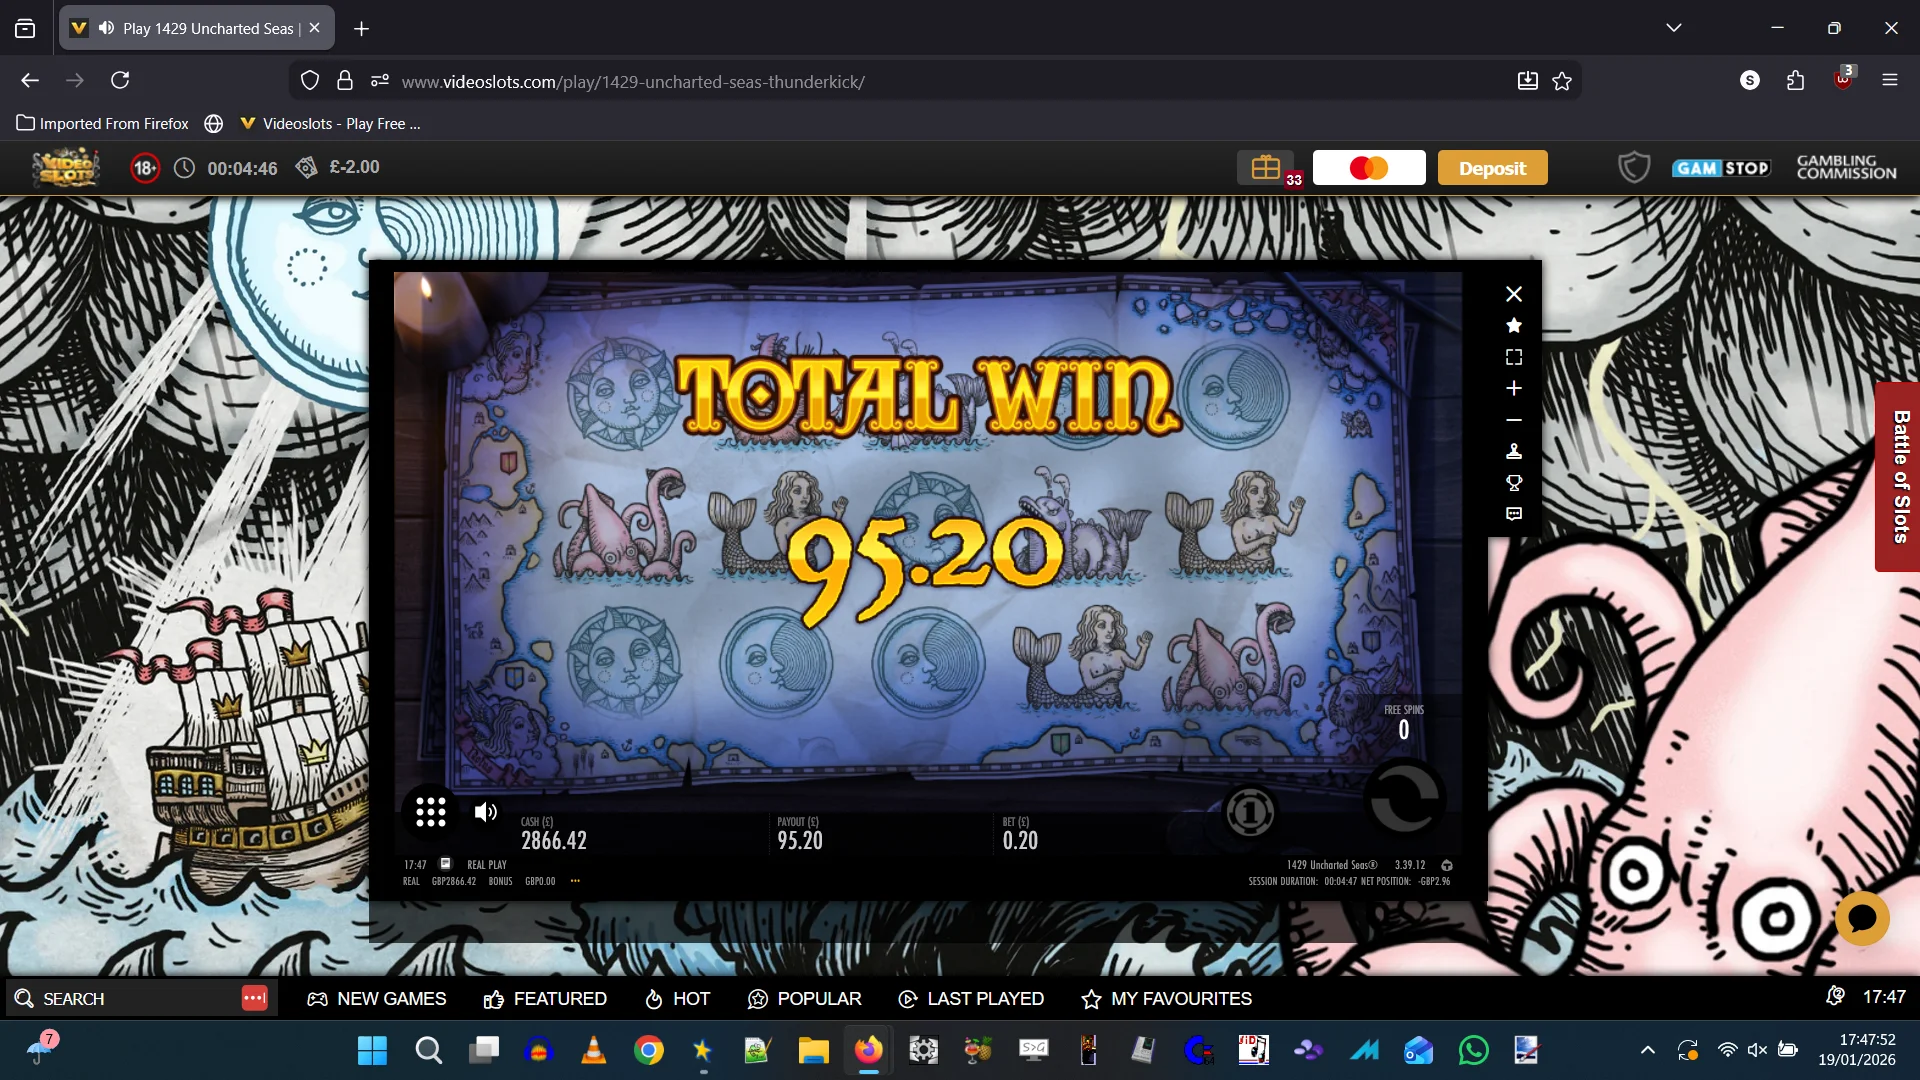This screenshot has width=1920, height=1080.
Task: Open the Featured category
Action: click(x=545, y=998)
